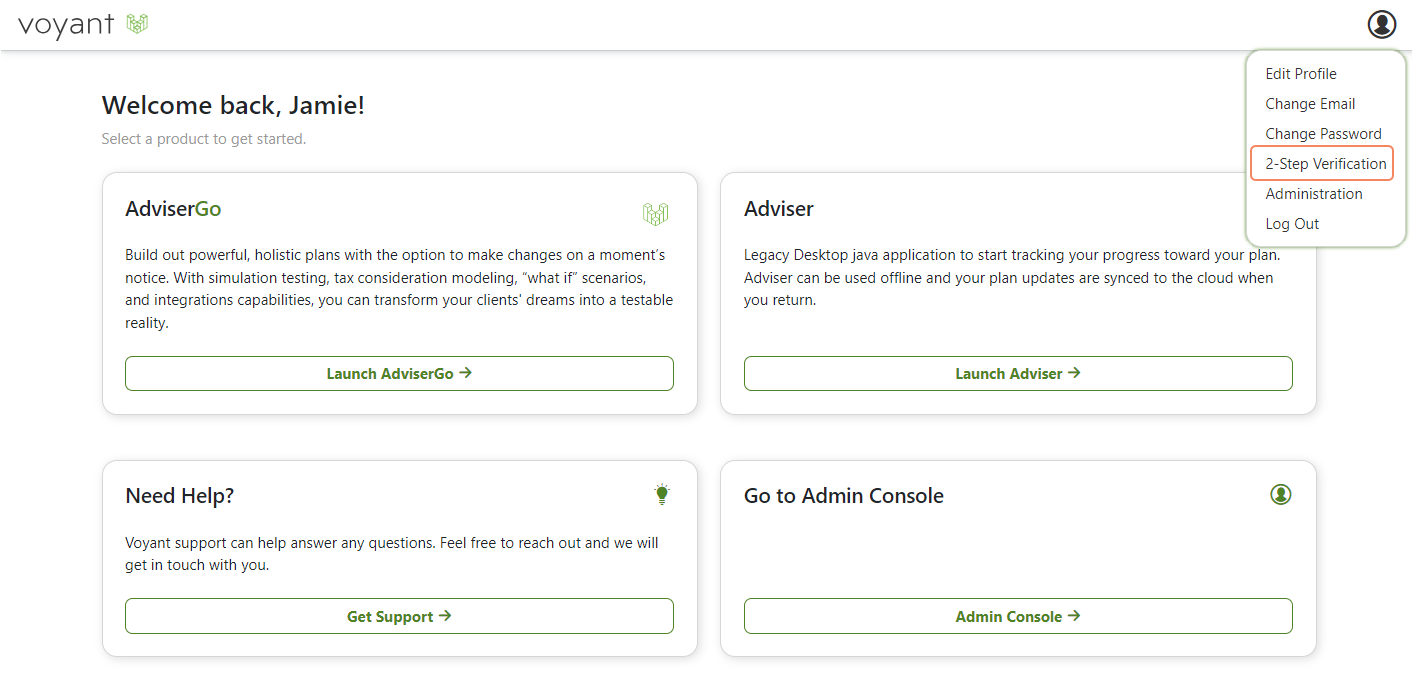The width and height of the screenshot is (1412, 687).
Task: Click the Get Support button
Action: [x=399, y=616]
